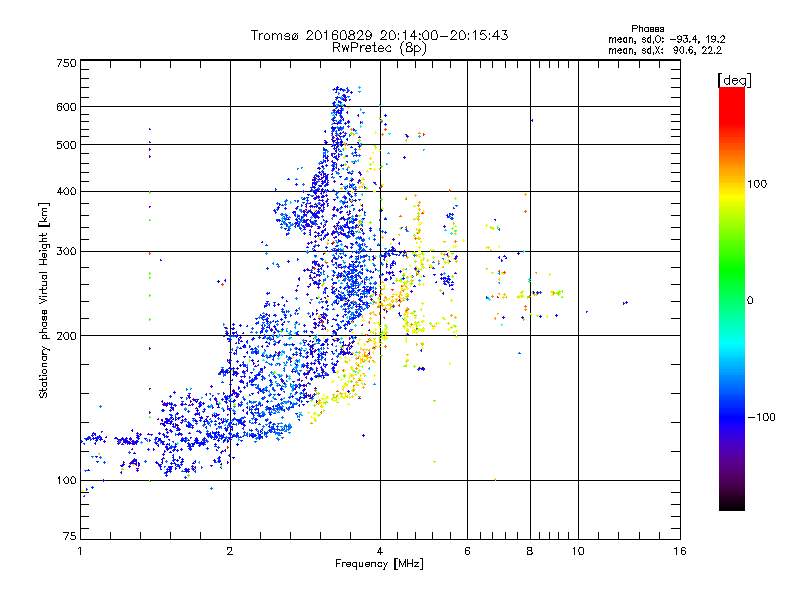Click the y-axis tick label "300"
The image size is (800, 600).
click(x=66, y=251)
